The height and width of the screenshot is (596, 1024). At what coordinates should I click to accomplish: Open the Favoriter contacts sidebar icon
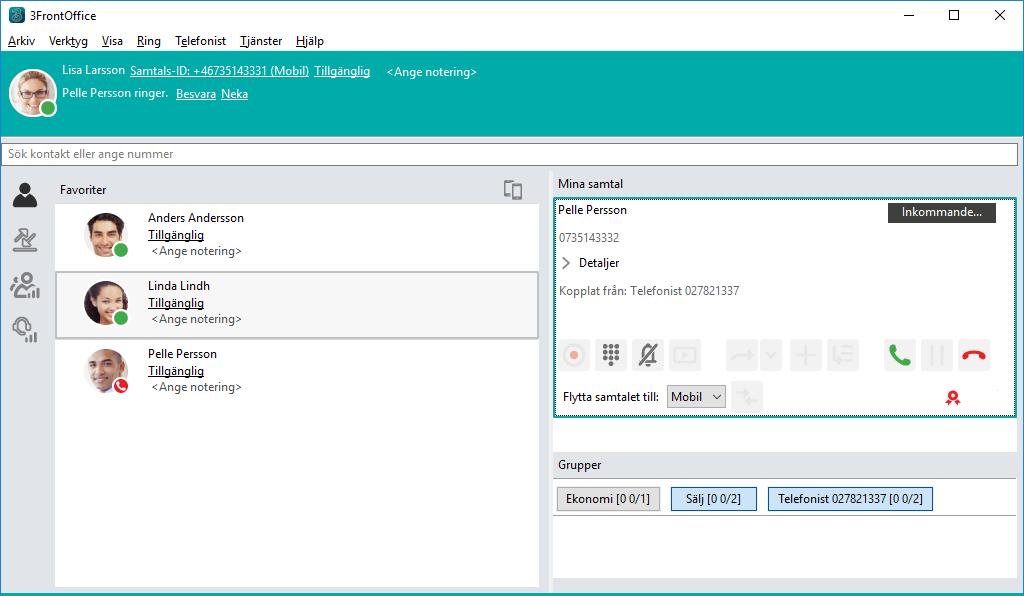click(25, 195)
